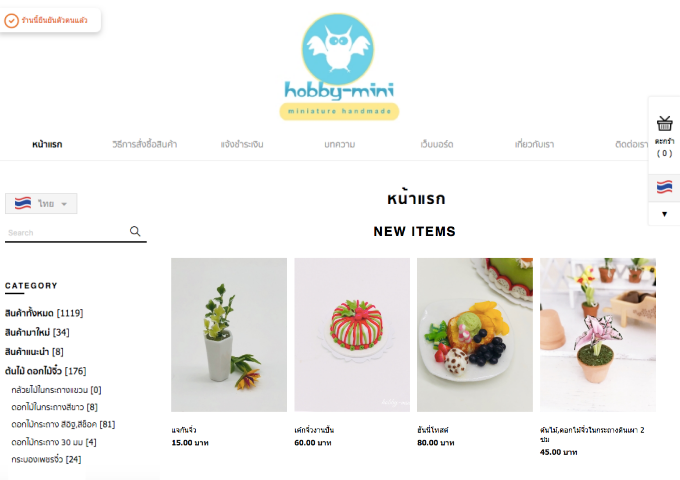Open แจ้งชำระเงิน payment menu
Screen dimensions: 680x480
(x=242, y=144)
